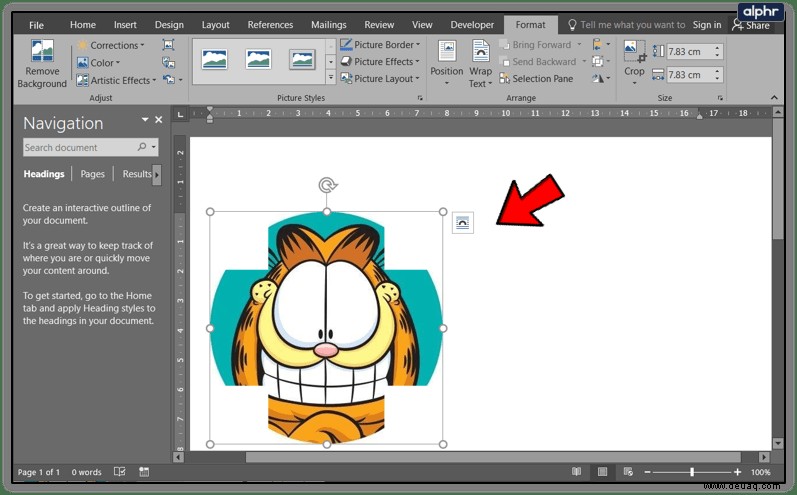The image size is (797, 495).
Task: Click the Search document field
Action: click(80, 147)
